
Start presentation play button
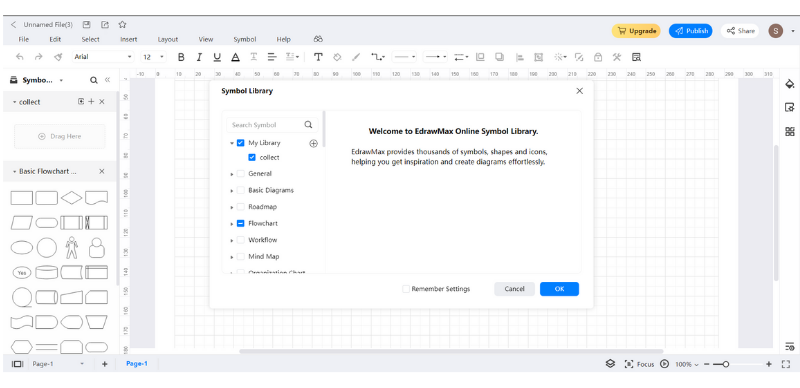pyautogui.click(x=664, y=364)
